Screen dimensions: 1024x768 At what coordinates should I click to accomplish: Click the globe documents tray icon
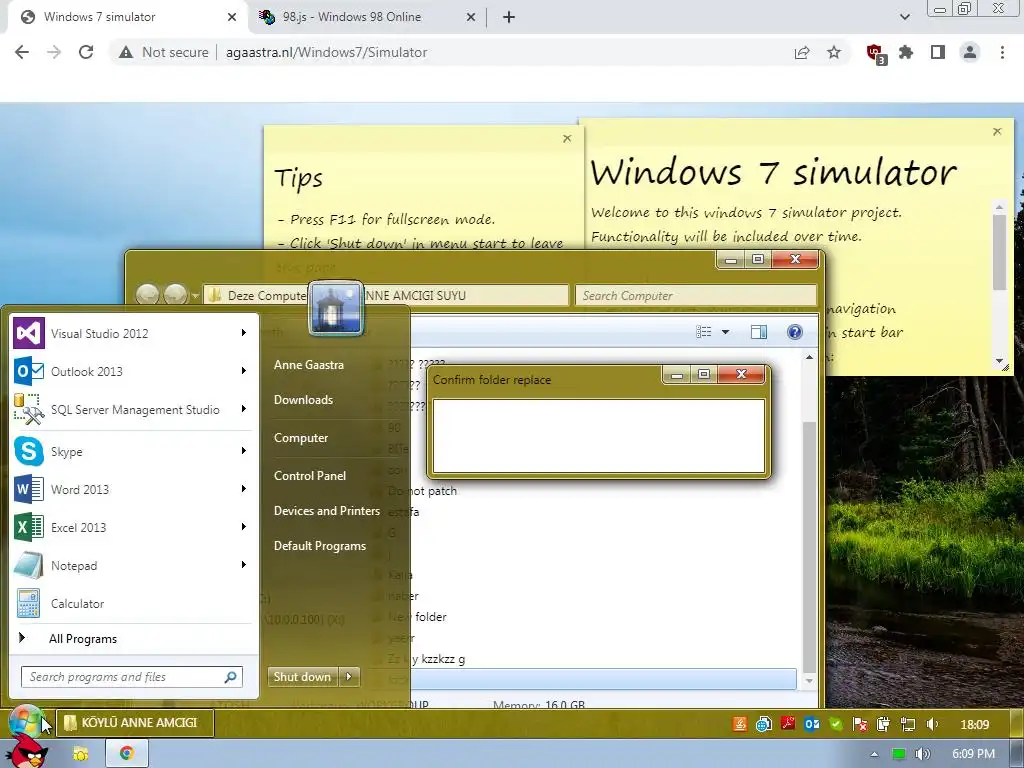click(x=763, y=724)
